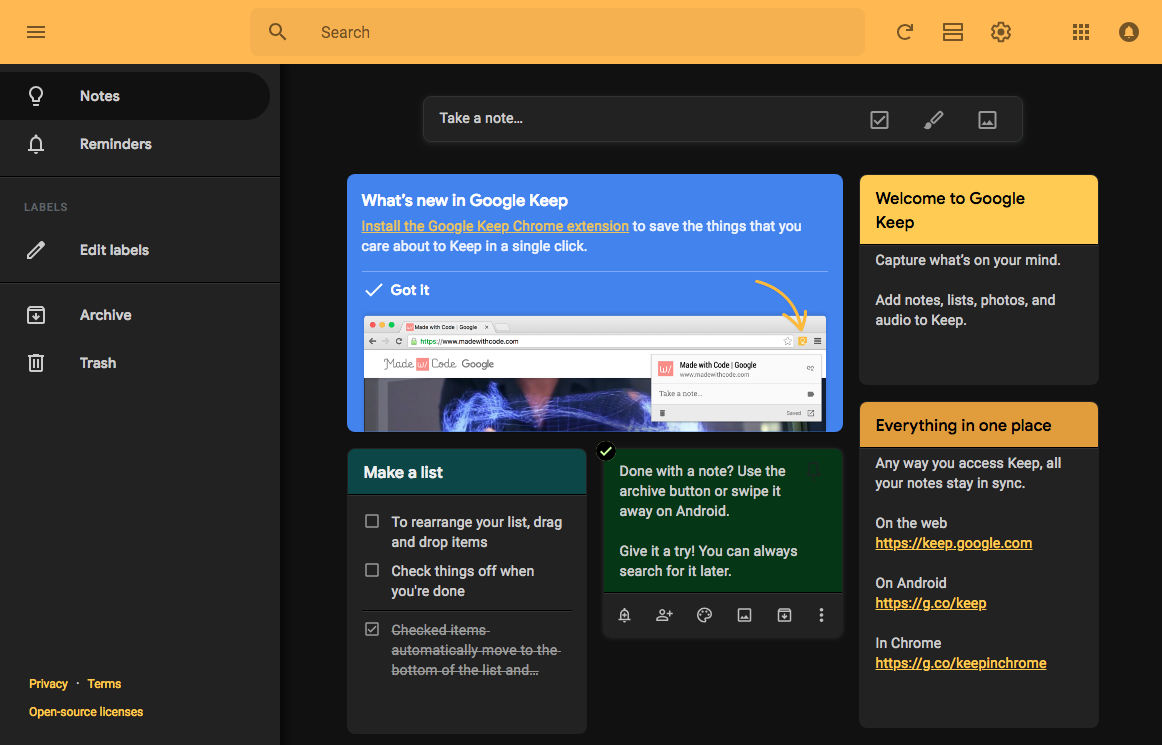Pin the green archive note
The height and width of the screenshot is (745, 1162).
pos(814,472)
